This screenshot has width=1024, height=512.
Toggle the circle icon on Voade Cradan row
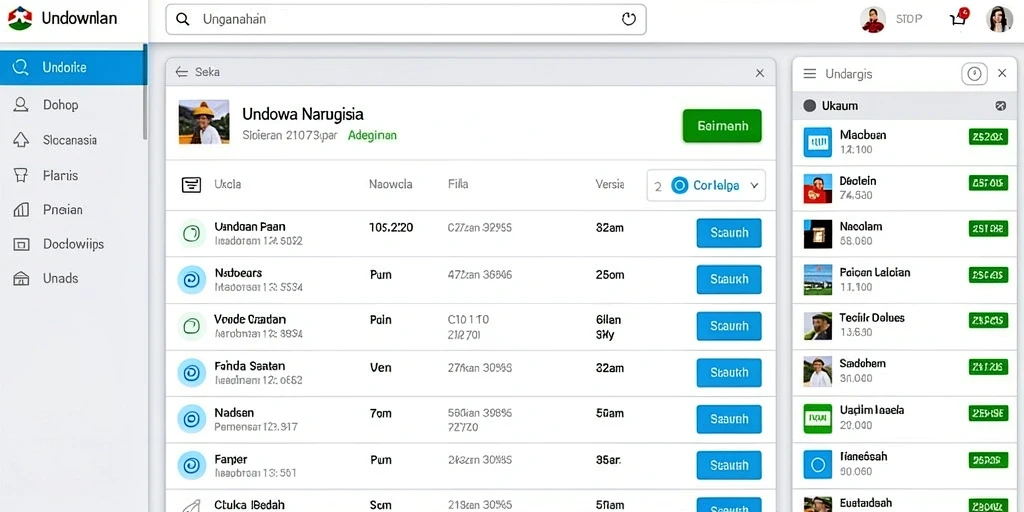(x=191, y=326)
